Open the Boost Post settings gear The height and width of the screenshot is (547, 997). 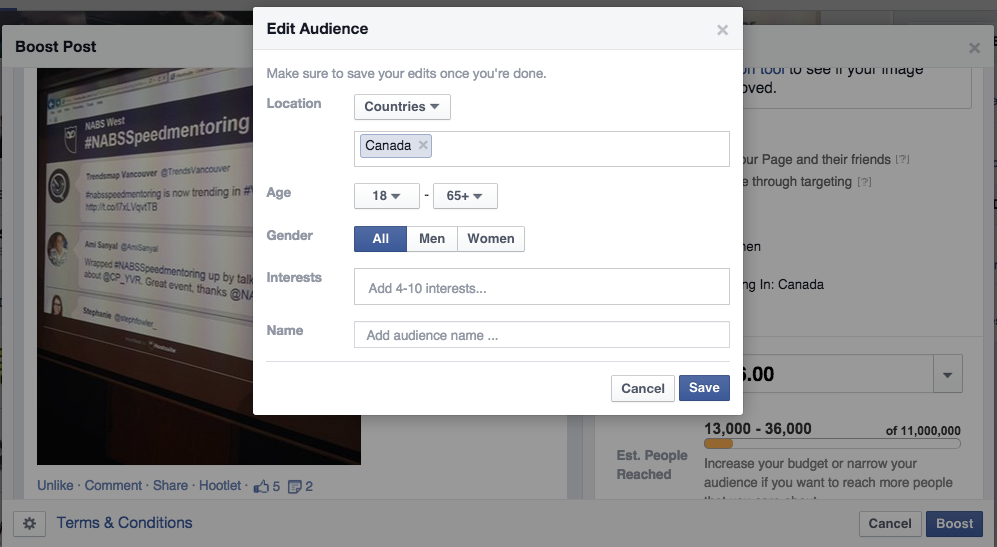(30, 523)
